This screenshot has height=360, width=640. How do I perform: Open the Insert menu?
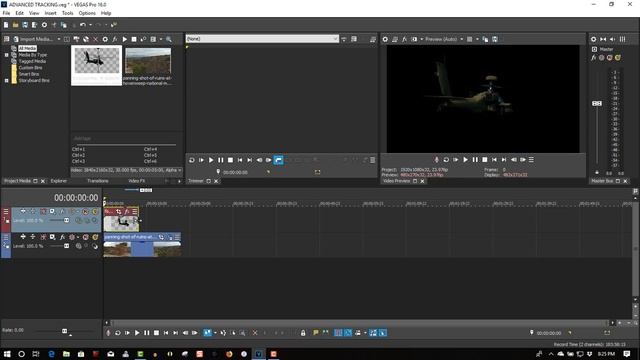[50, 13]
